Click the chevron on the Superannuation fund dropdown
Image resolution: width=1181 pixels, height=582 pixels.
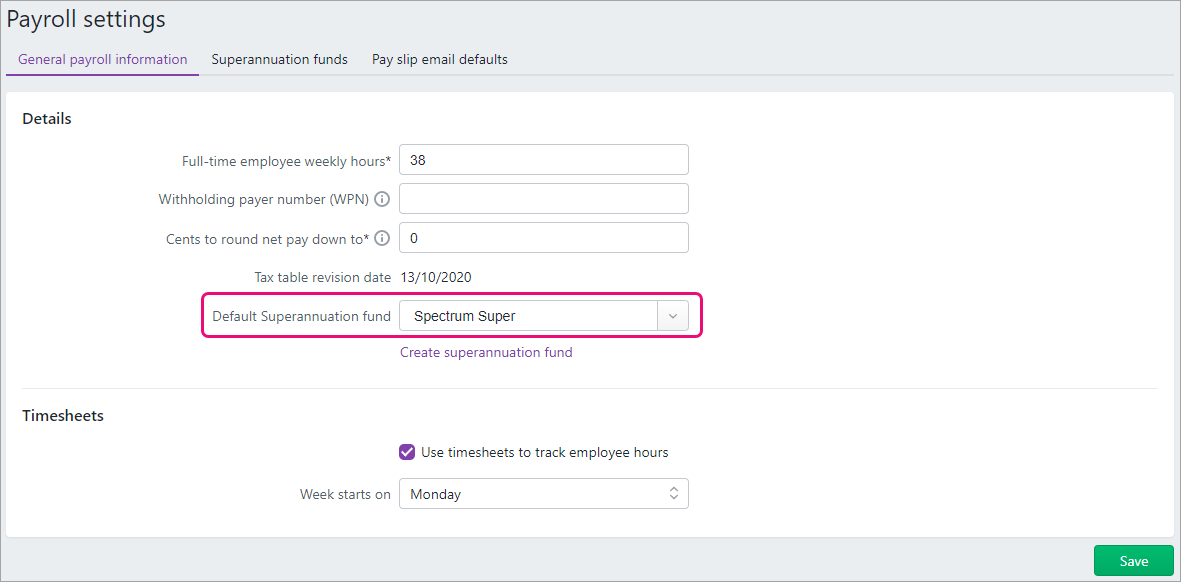(x=673, y=315)
